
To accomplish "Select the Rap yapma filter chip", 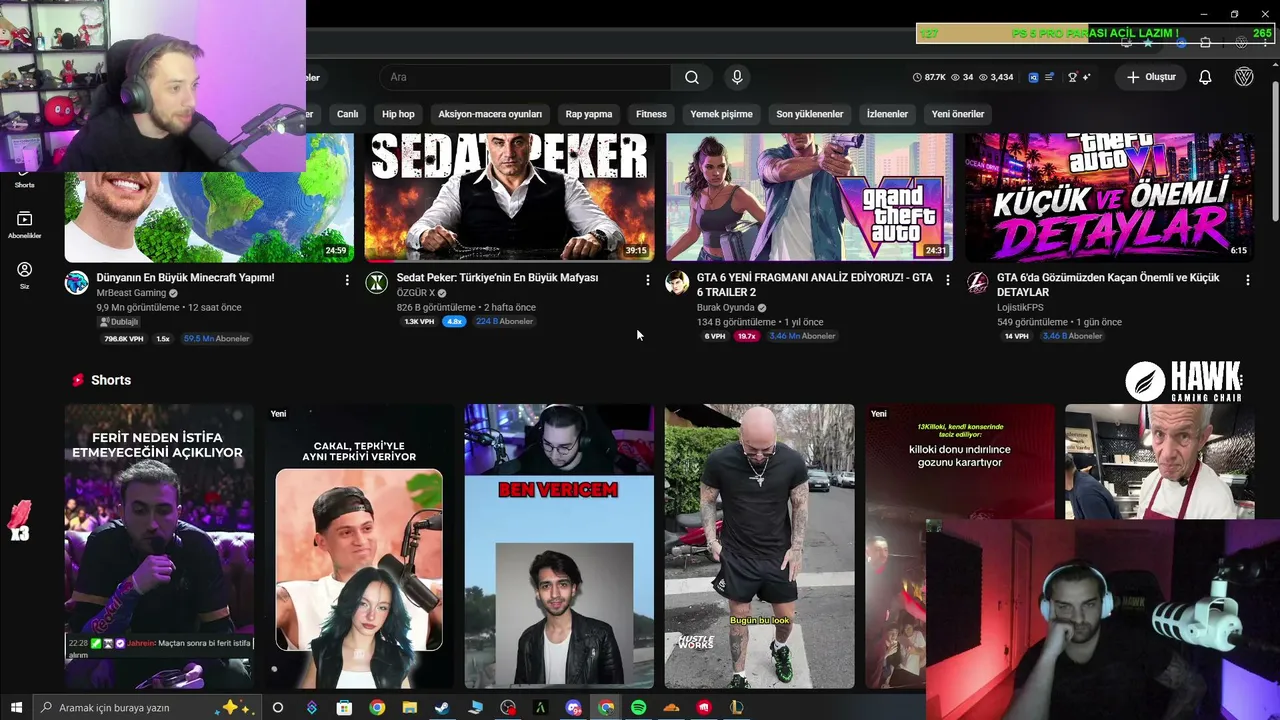I will tap(589, 114).
